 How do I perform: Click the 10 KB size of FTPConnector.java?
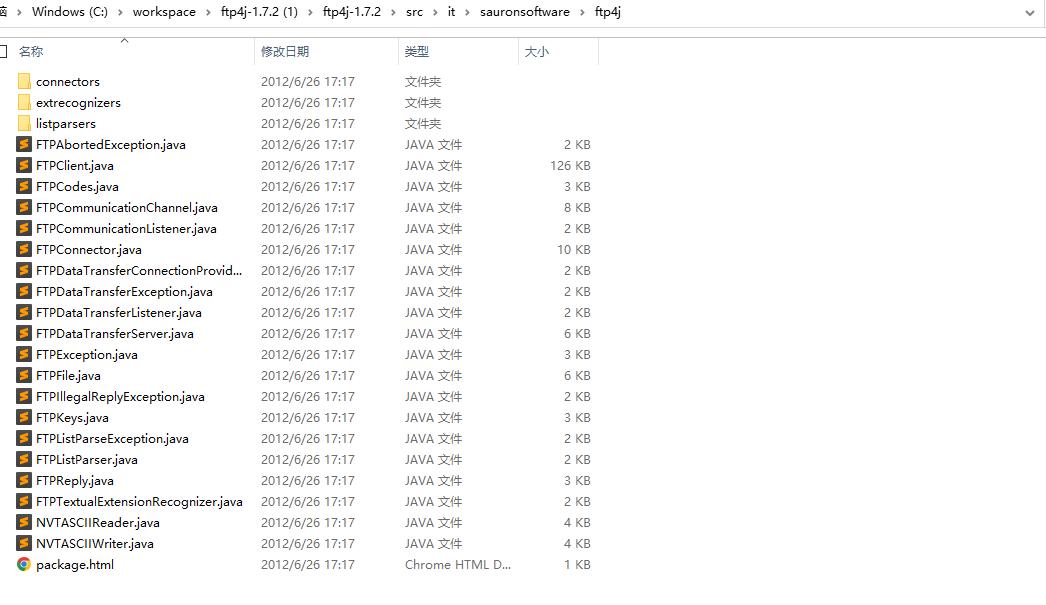pos(574,249)
